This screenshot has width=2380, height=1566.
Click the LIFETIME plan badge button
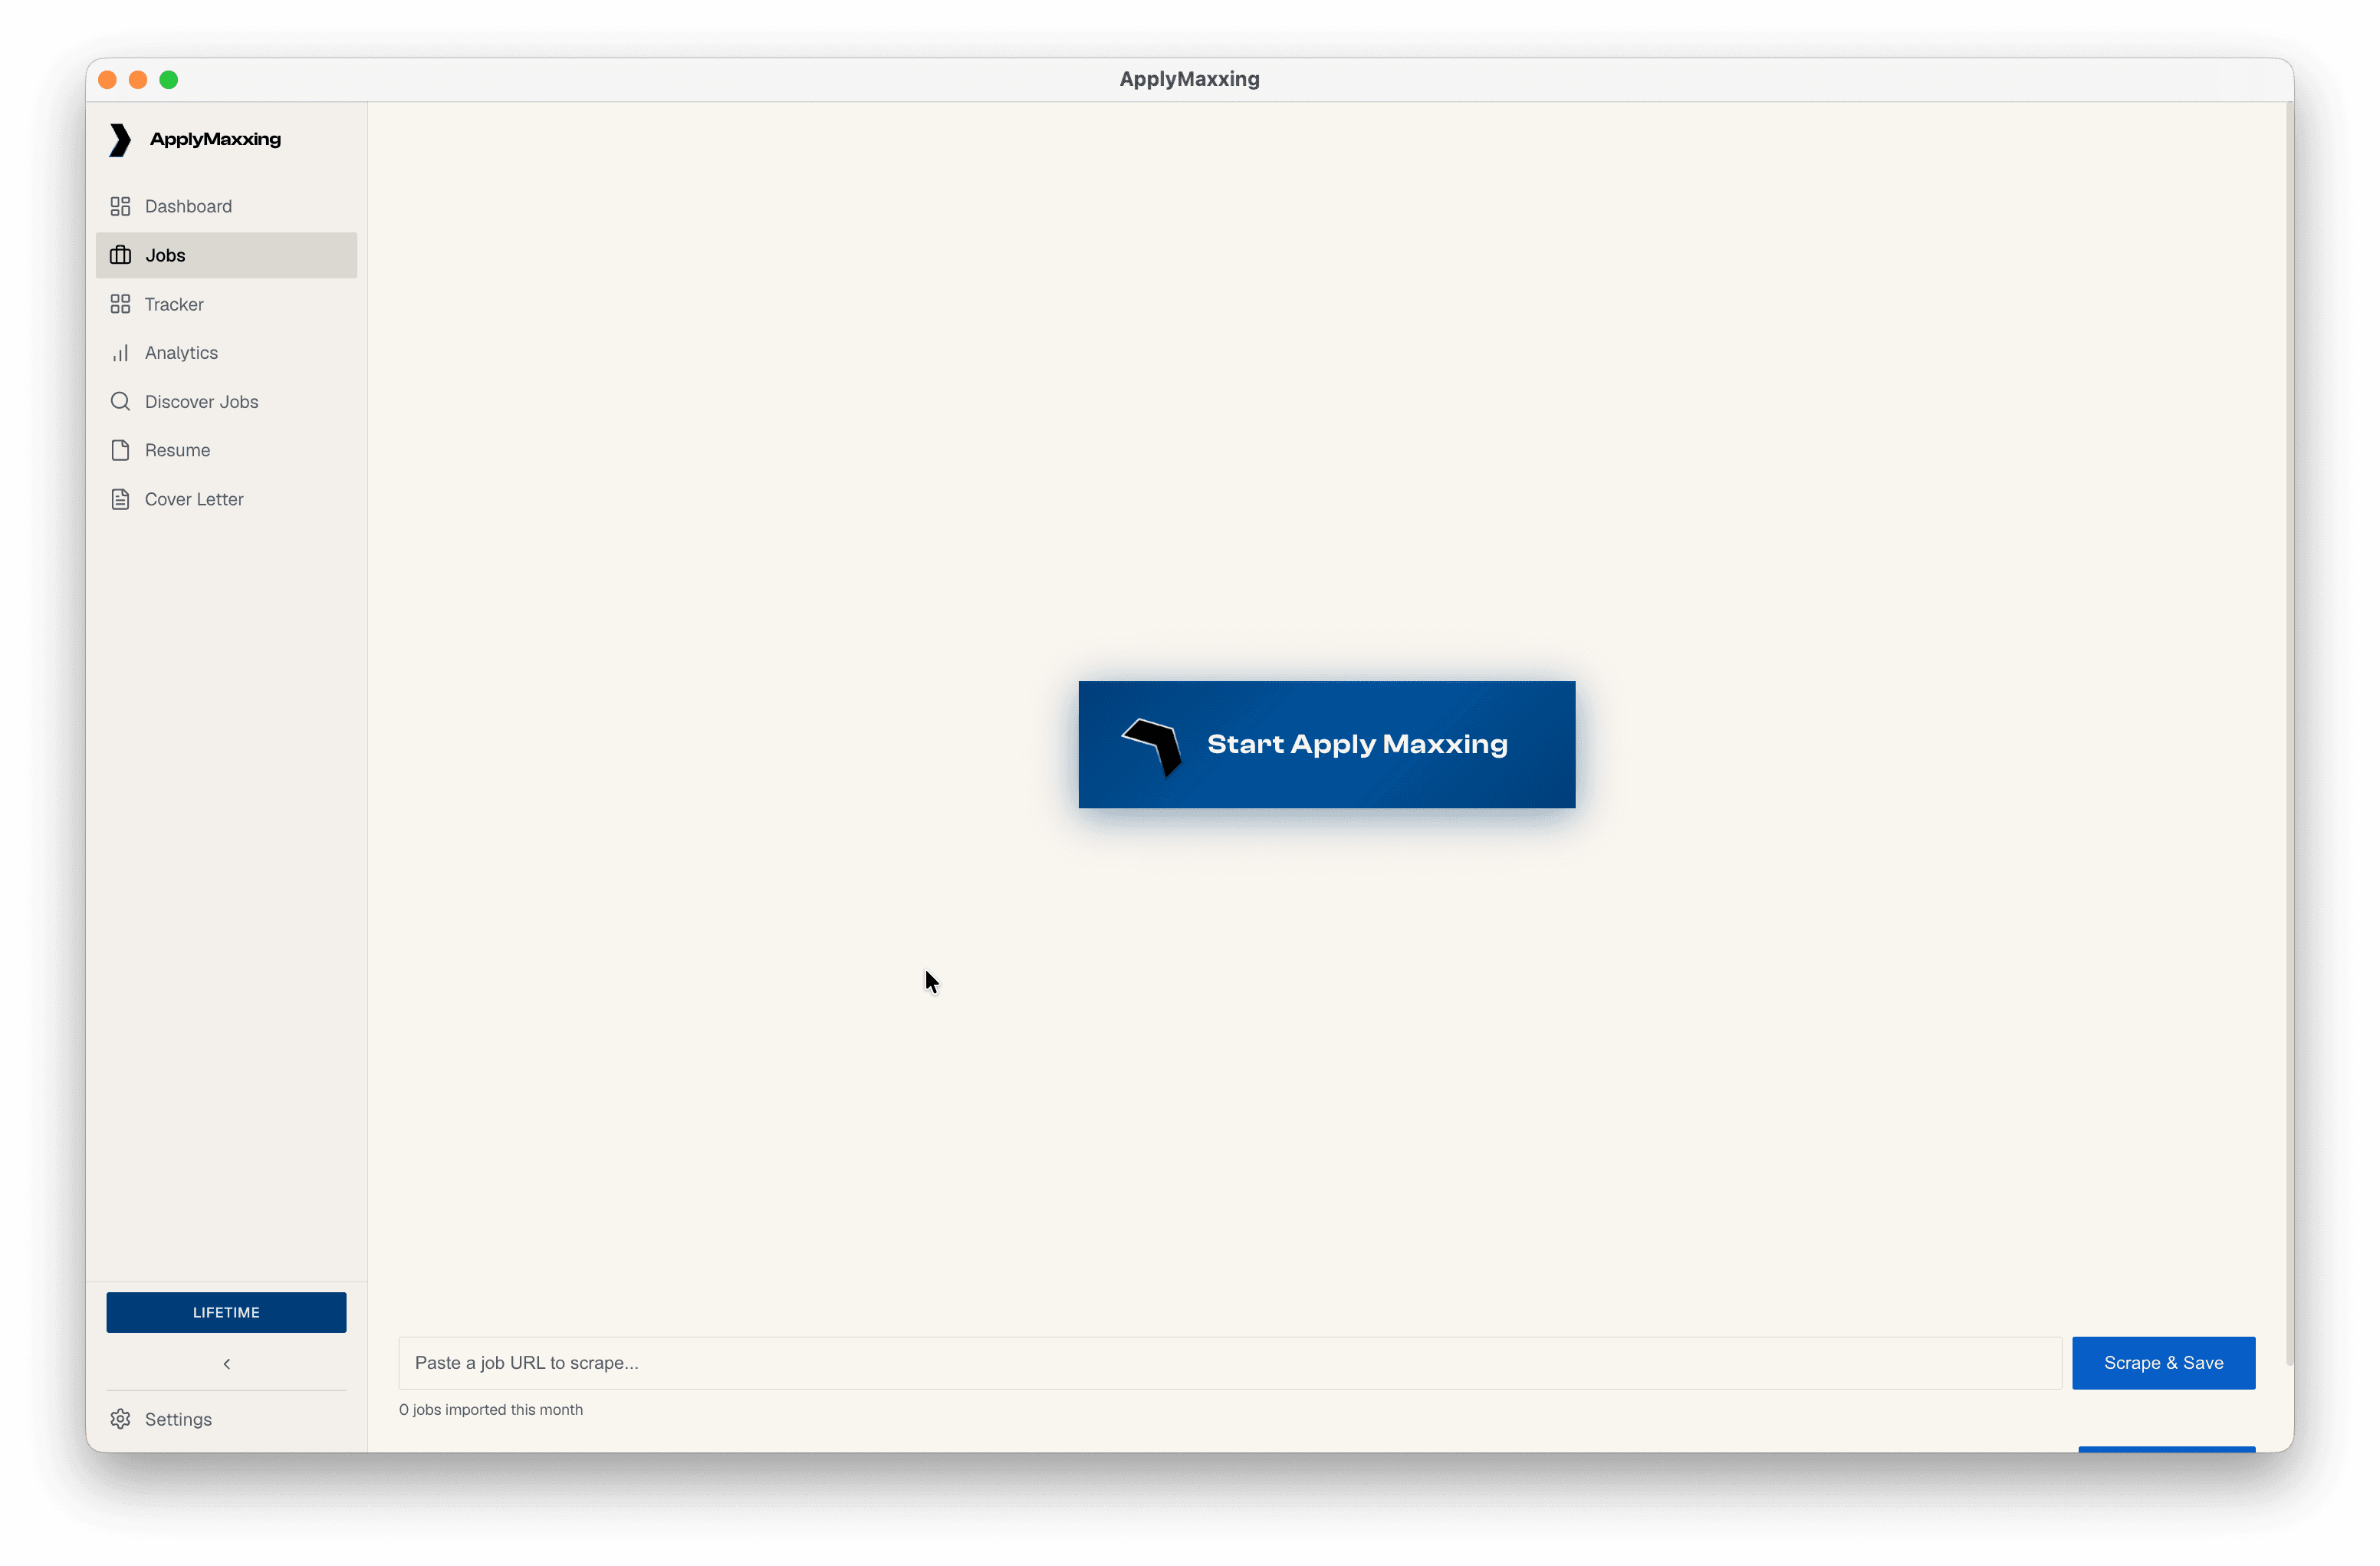coord(226,1312)
